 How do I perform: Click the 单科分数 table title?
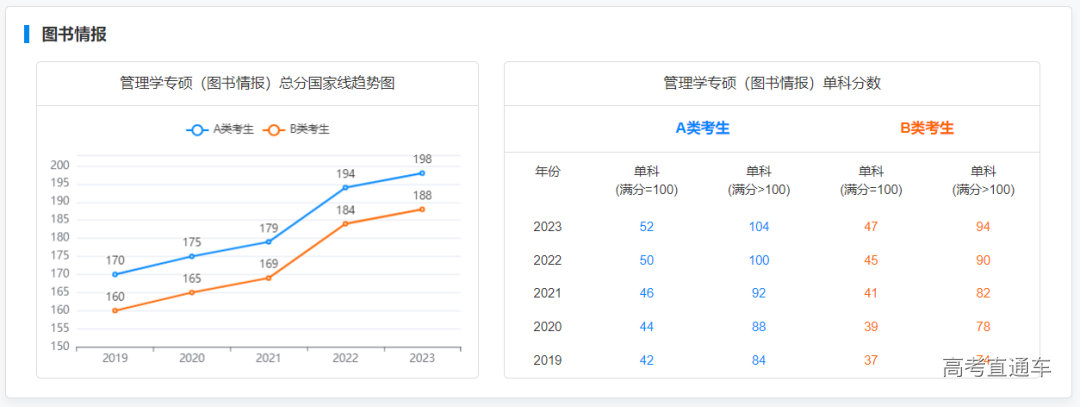[771, 83]
